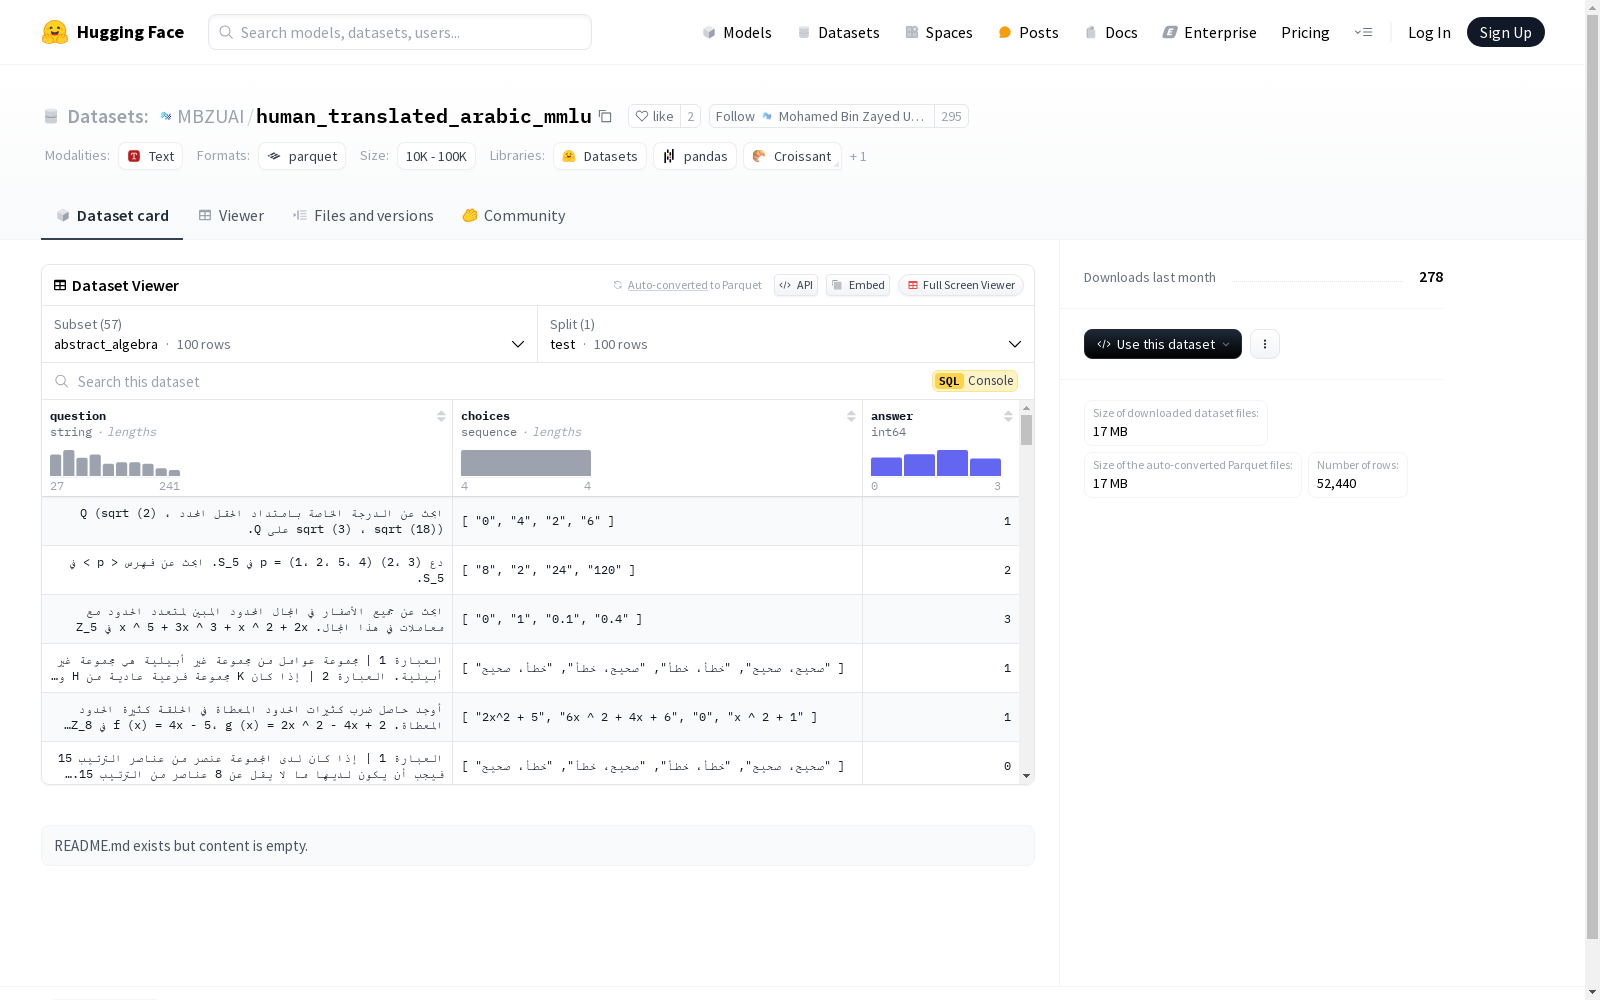This screenshot has width=1600, height=1000.
Task: Click the Datasets library tag
Action: 600,156
